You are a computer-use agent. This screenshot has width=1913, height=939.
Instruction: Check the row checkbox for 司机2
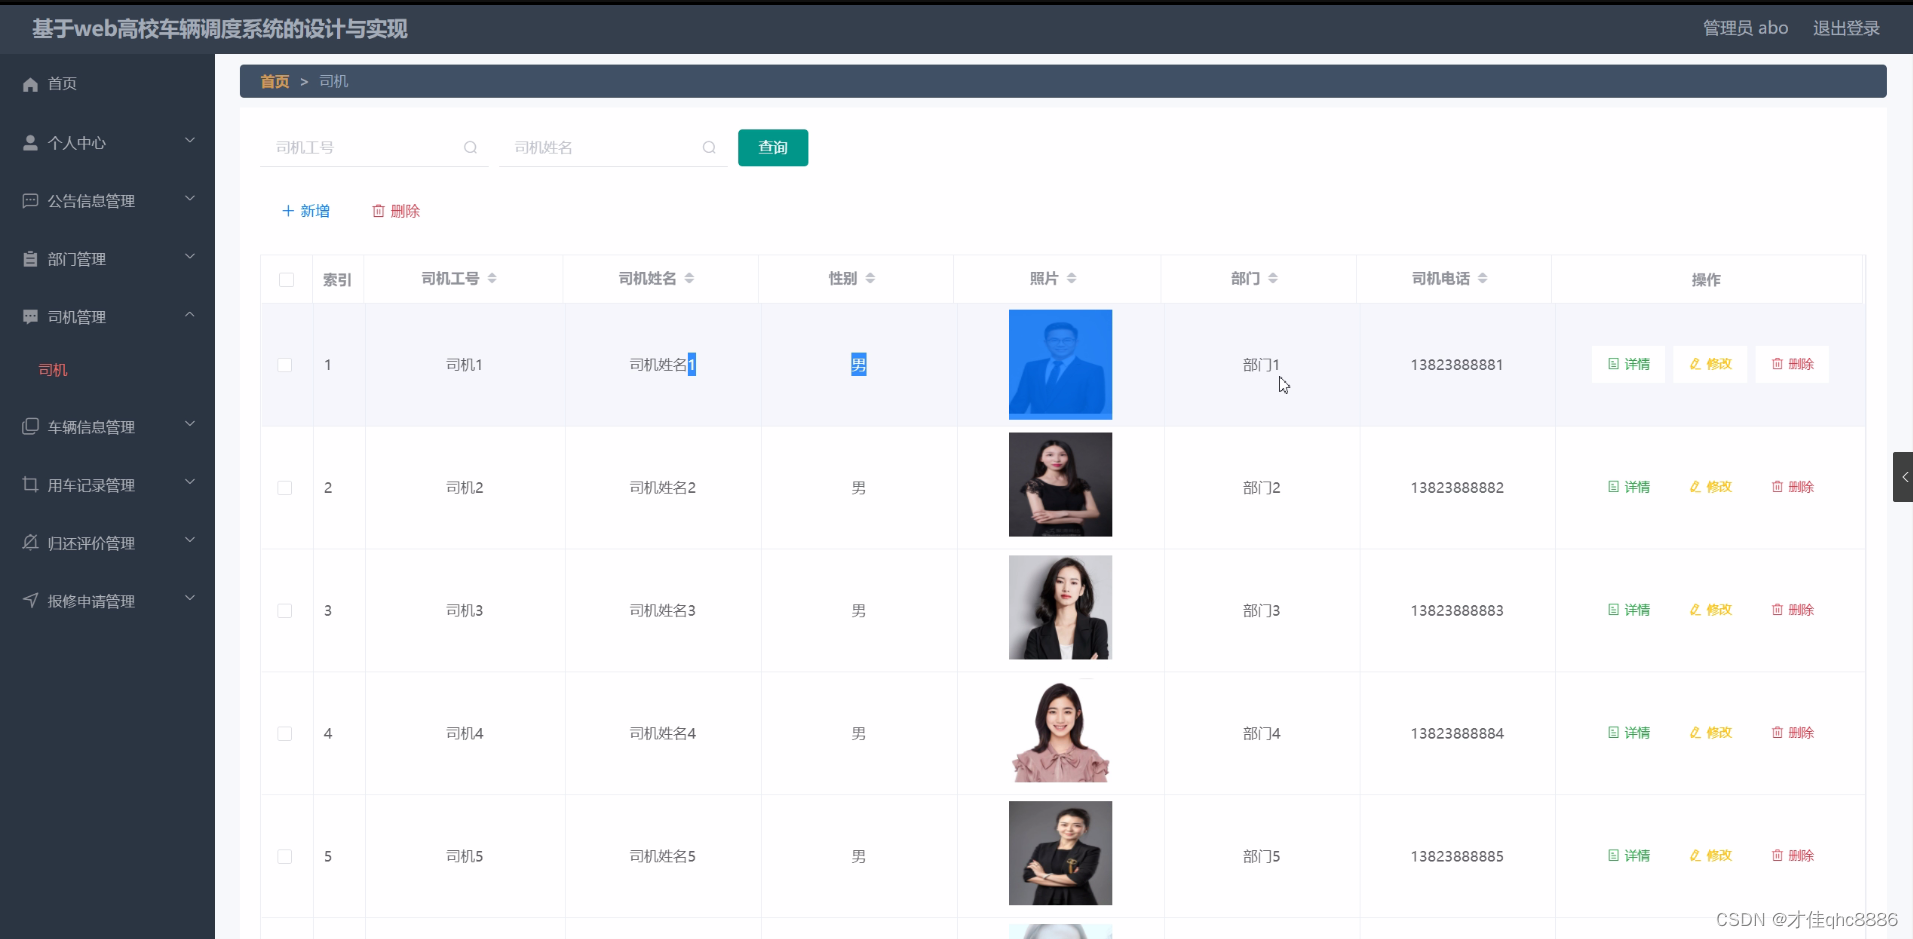coord(285,488)
